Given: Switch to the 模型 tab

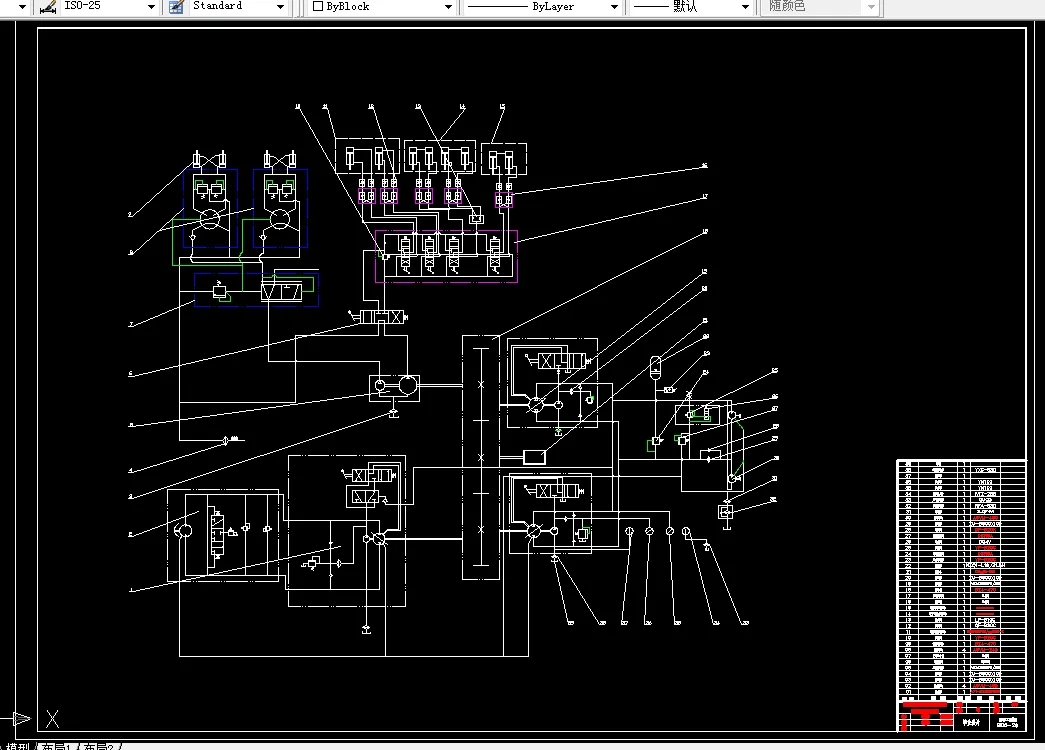Looking at the screenshot, I should 19,747.
